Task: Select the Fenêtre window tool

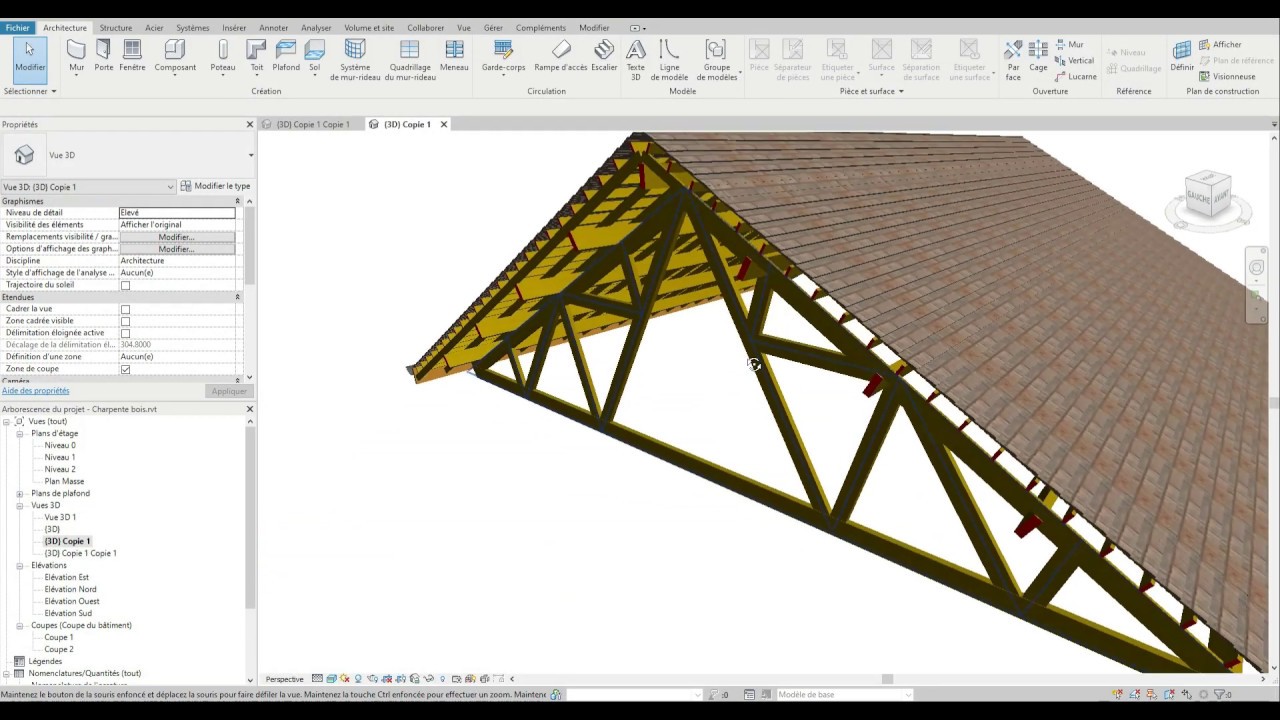Action: pyautogui.click(x=132, y=55)
